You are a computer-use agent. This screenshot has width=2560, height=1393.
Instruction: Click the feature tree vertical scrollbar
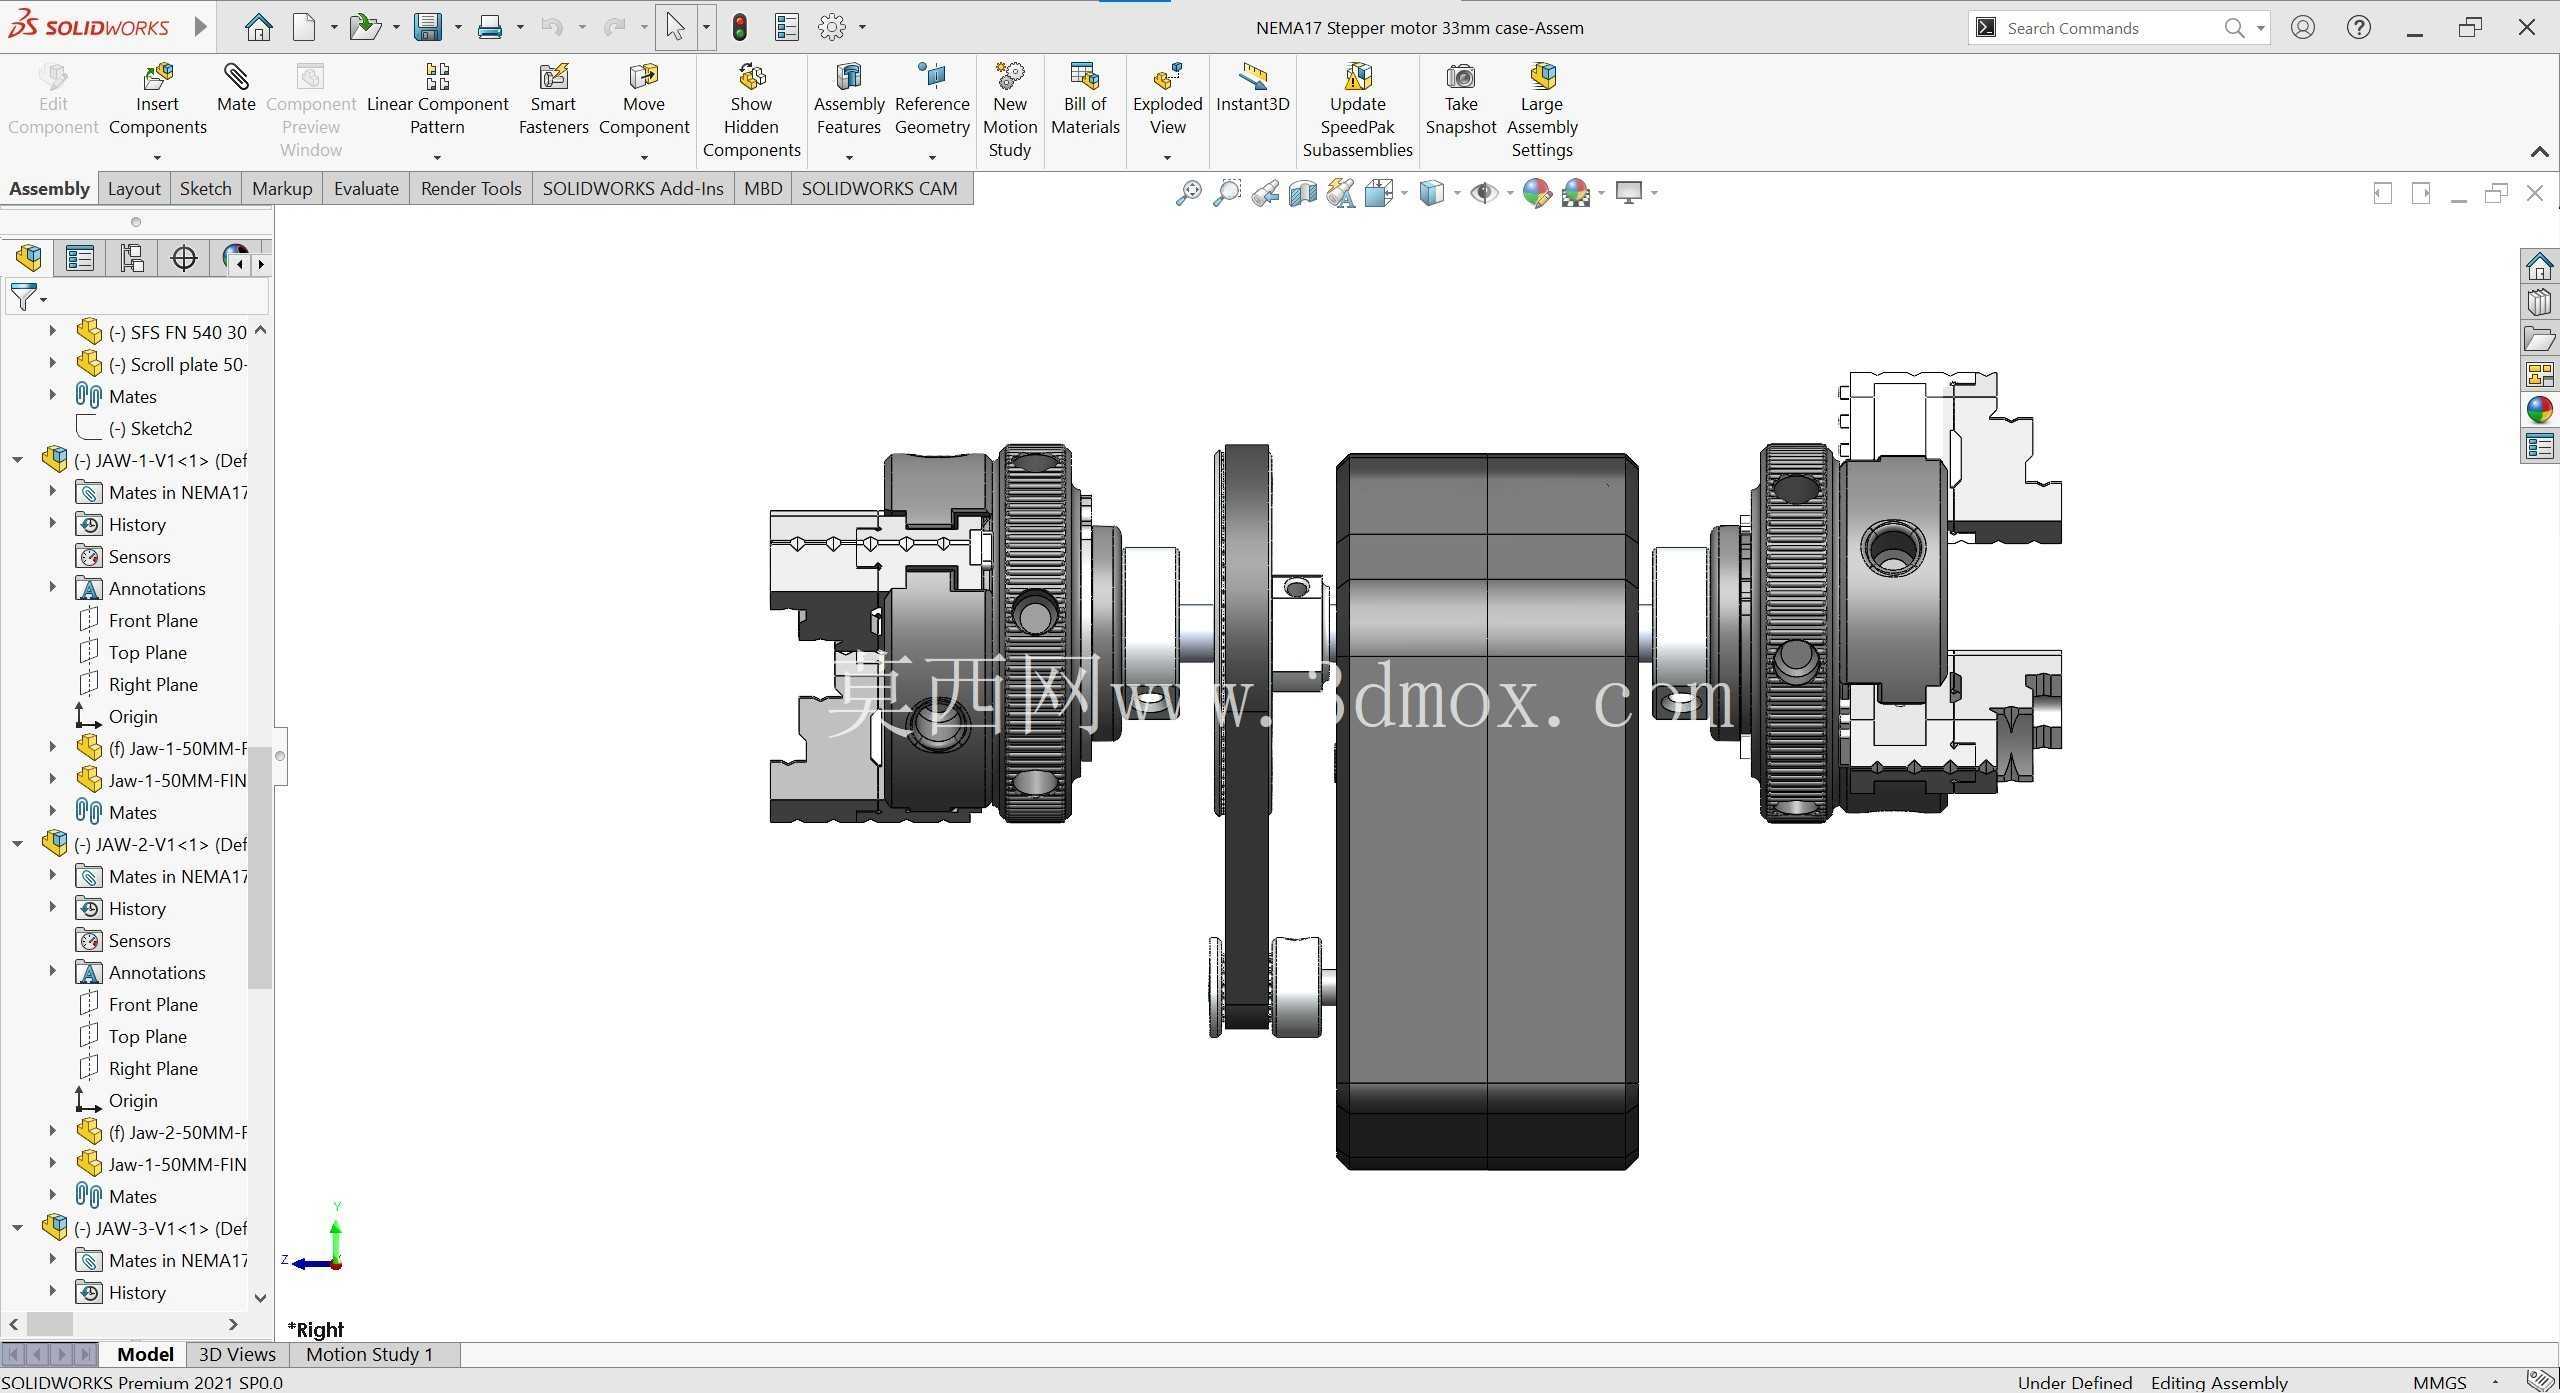(260, 866)
